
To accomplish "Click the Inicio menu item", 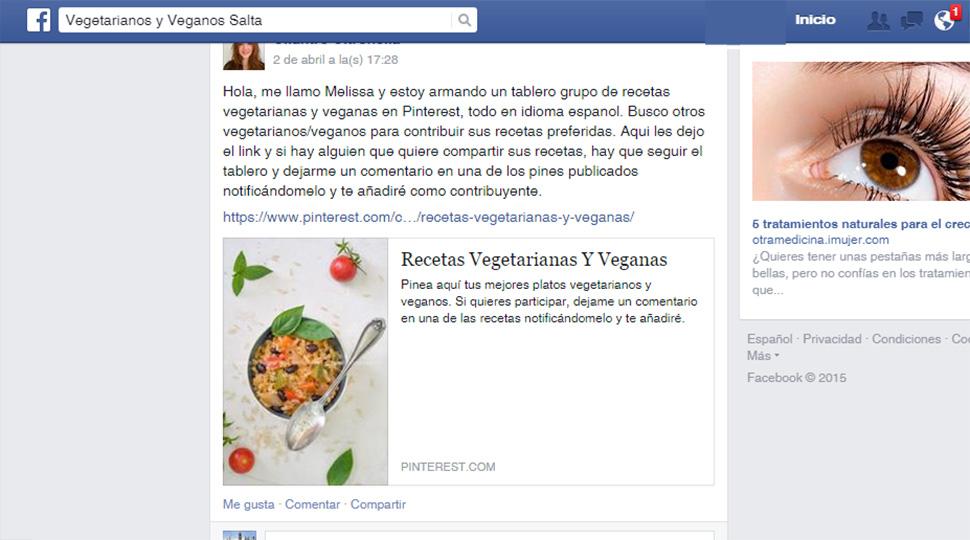I will 815,20.
